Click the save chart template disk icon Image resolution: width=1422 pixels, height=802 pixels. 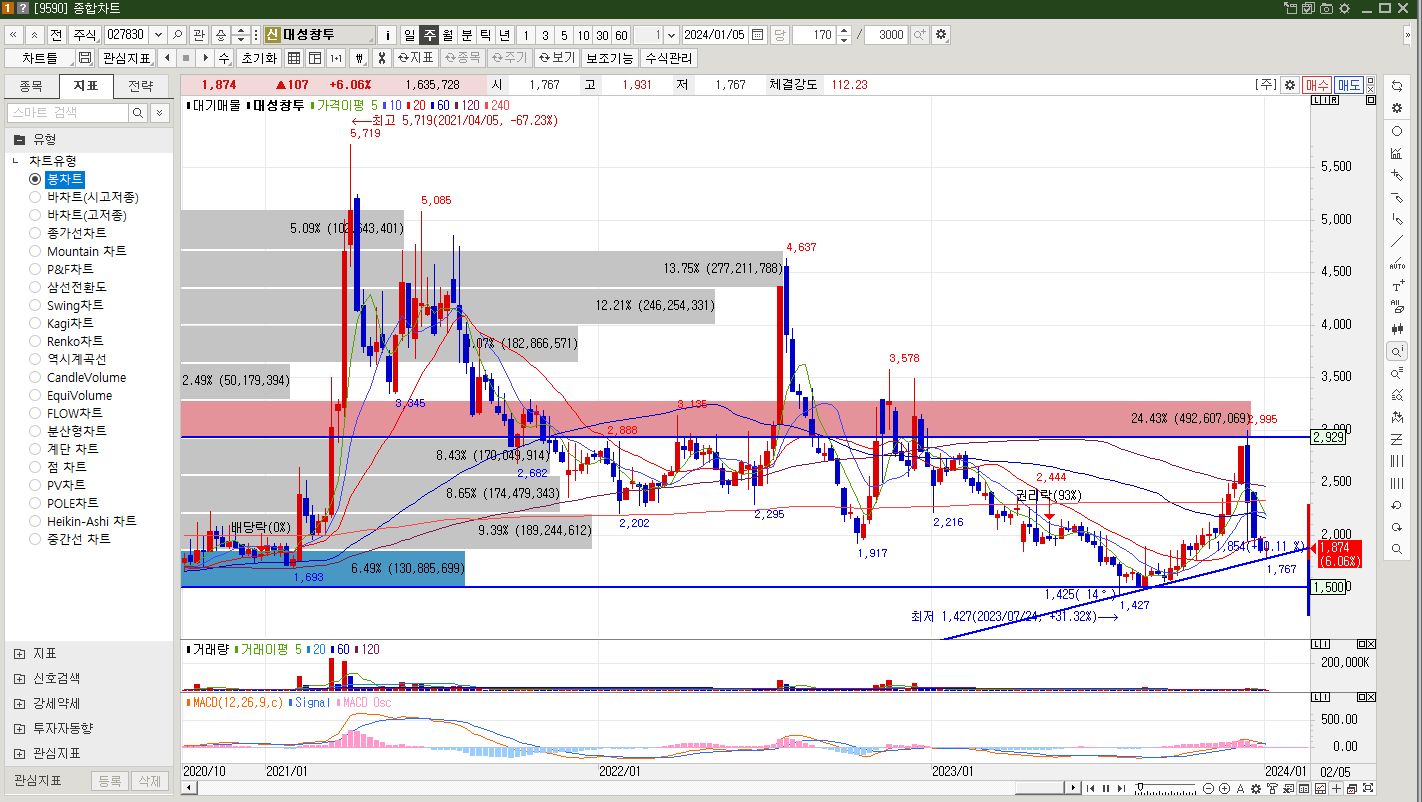tap(85, 58)
